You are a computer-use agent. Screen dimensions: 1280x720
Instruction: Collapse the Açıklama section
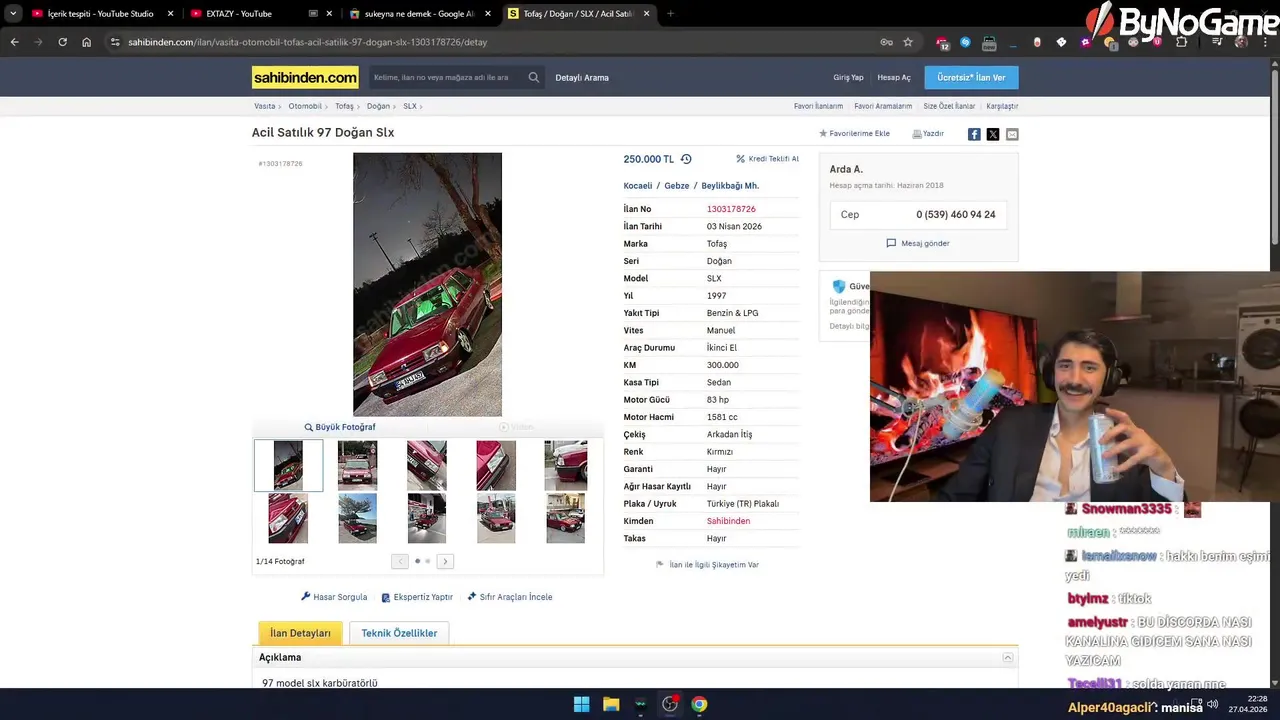coord(1008,657)
